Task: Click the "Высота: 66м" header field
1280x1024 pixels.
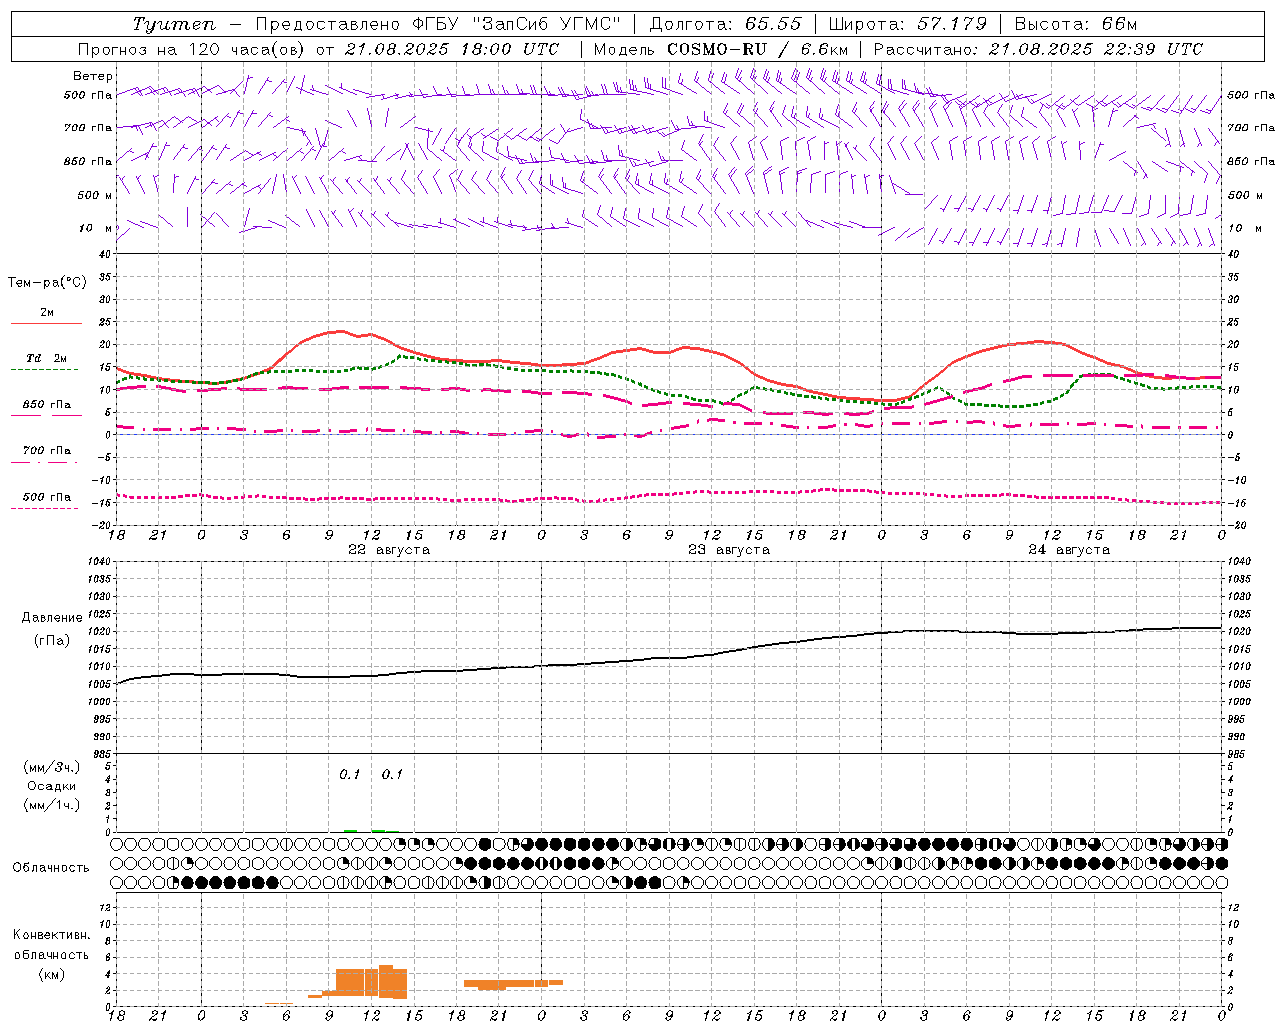Action: point(1076,24)
